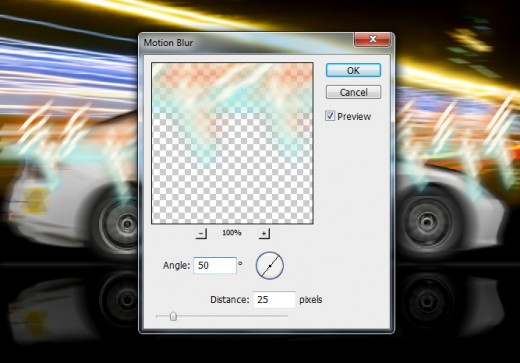Click the Motion Blur title bar
This screenshot has width=520, height=363.
(247, 43)
